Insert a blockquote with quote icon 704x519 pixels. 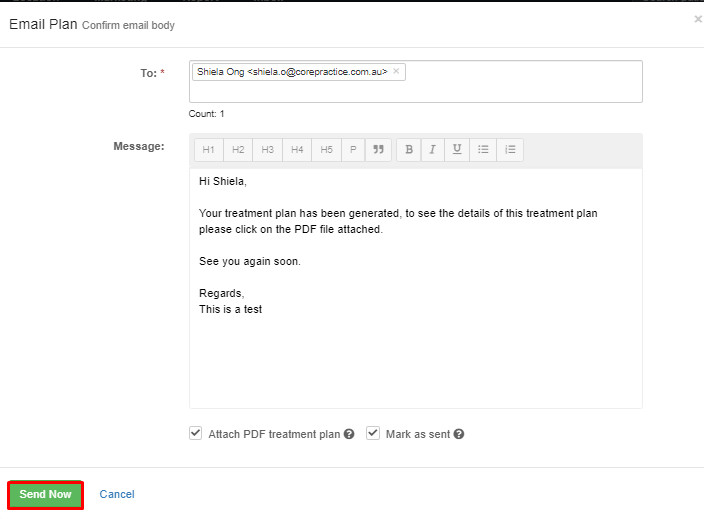tap(378, 150)
